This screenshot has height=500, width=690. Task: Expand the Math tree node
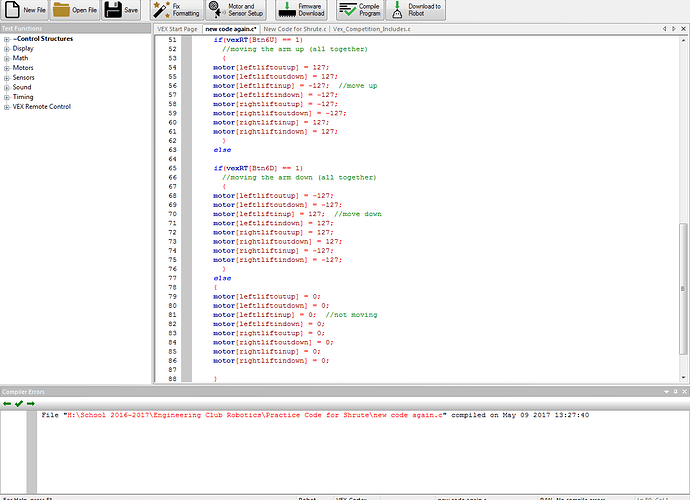point(7,59)
